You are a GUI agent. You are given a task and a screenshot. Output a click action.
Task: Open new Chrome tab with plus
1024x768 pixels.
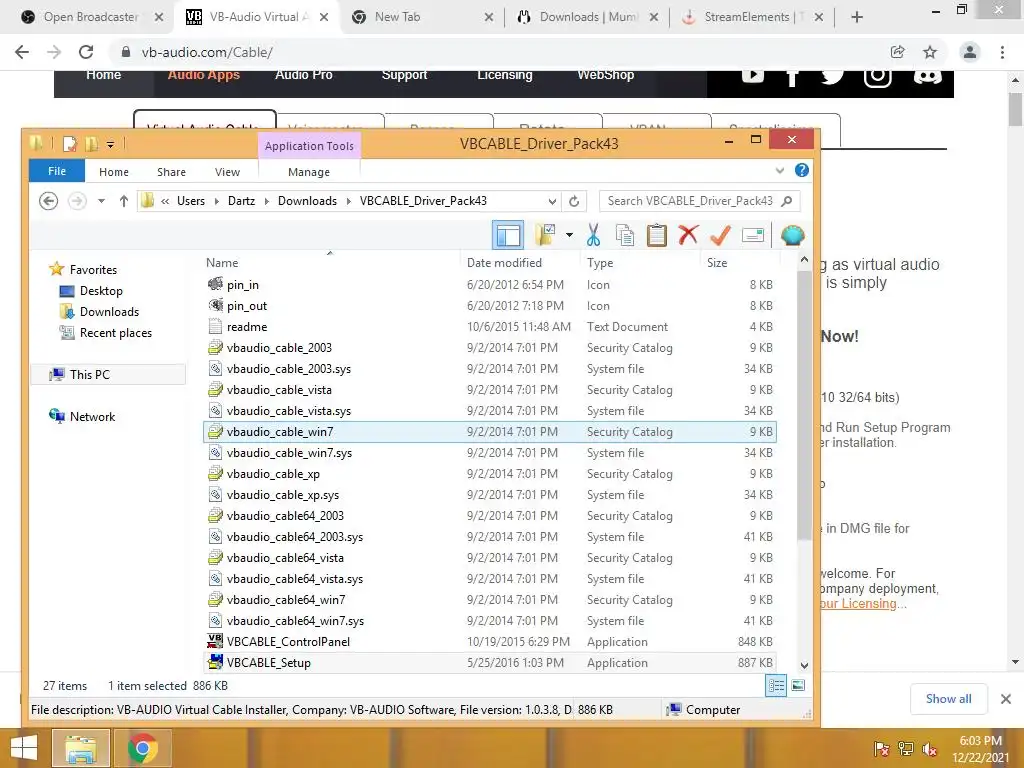[857, 17]
